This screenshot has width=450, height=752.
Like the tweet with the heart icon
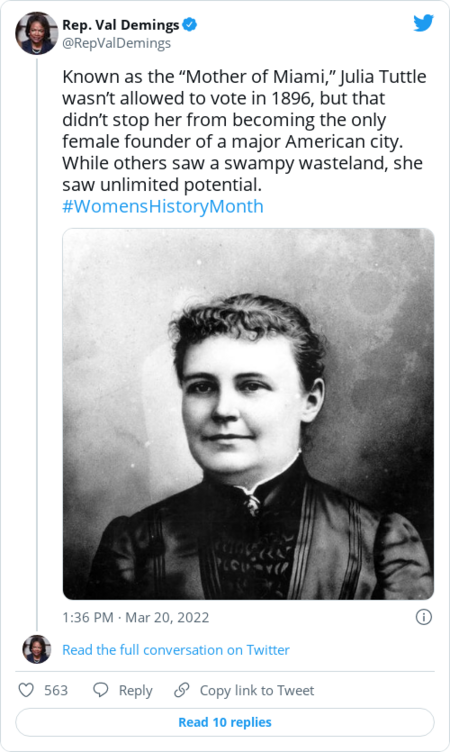click(26, 690)
